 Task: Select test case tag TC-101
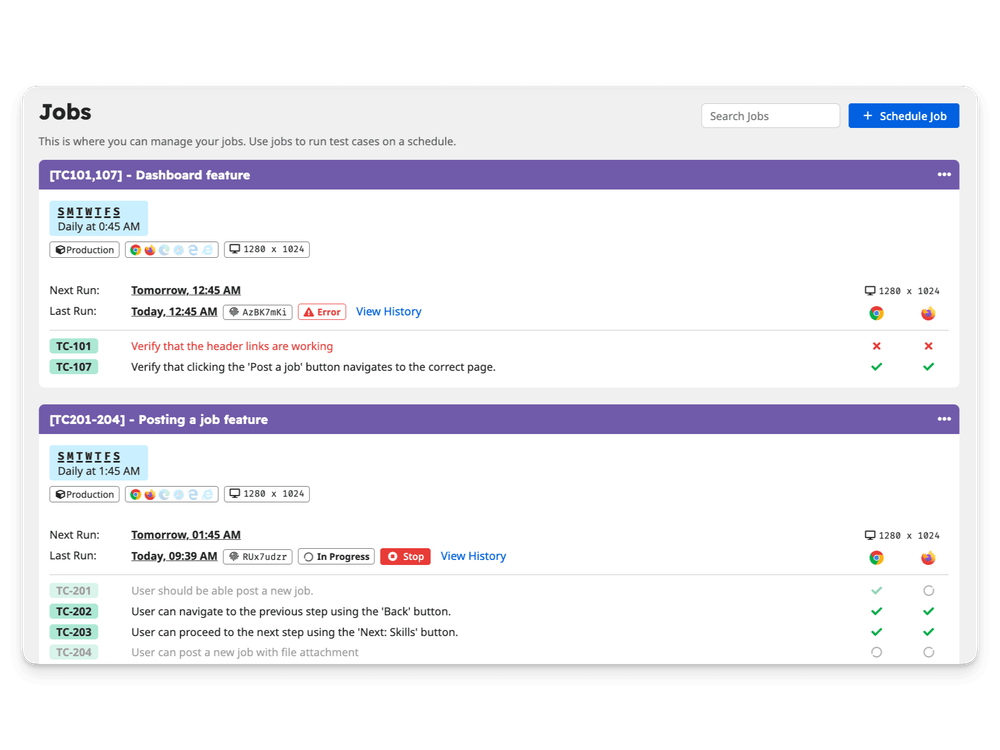click(x=73, y=346)
